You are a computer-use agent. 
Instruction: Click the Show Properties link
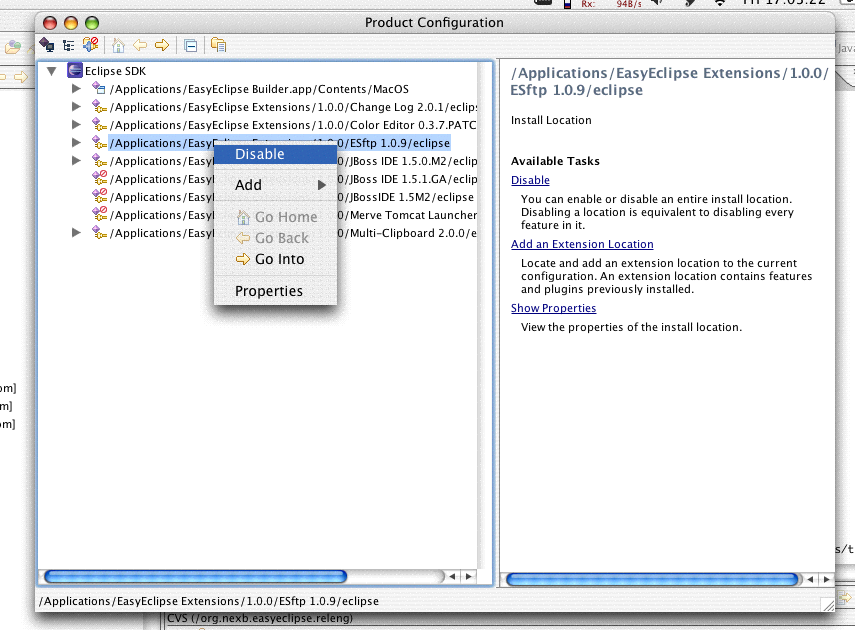pyautogui.click(x=553, y=308)
